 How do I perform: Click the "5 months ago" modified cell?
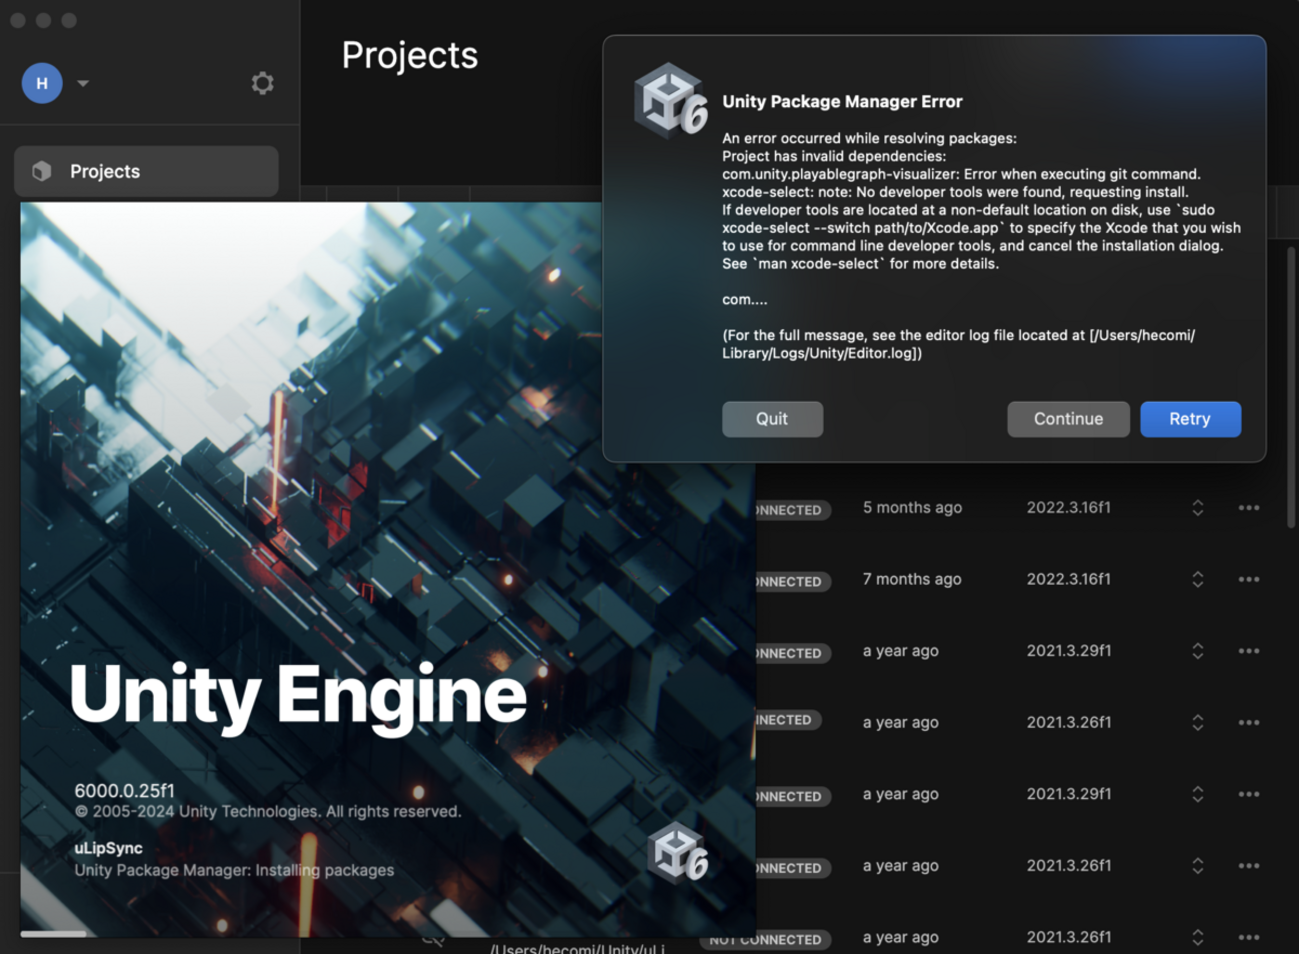click(x=912, y=508)
